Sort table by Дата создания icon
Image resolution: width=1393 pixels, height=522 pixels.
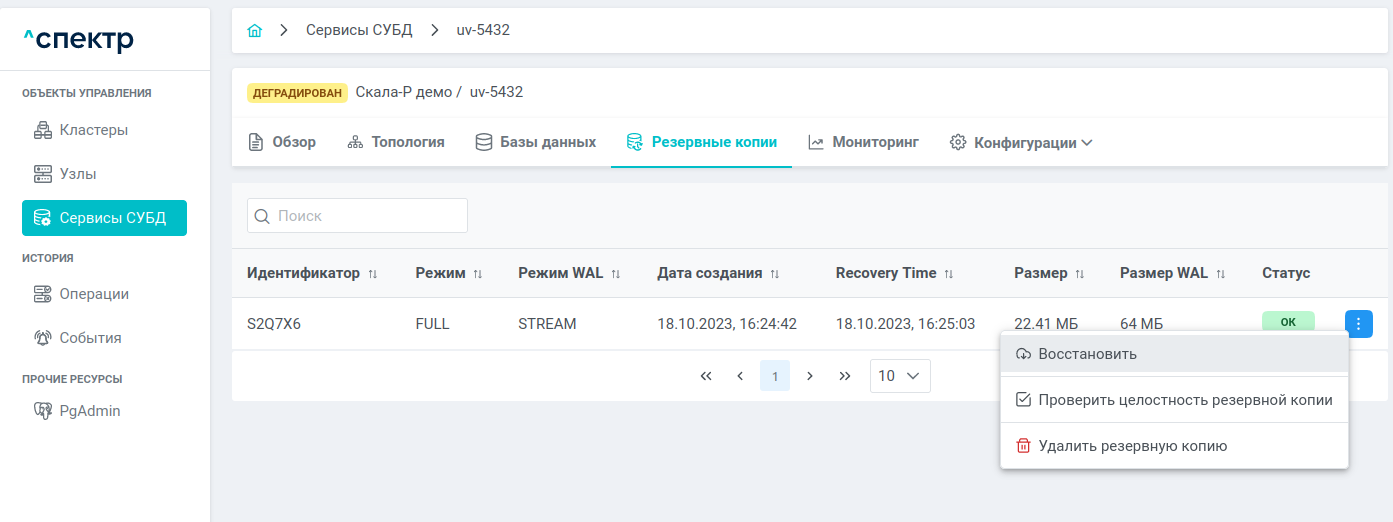click(x=775, y=274)
